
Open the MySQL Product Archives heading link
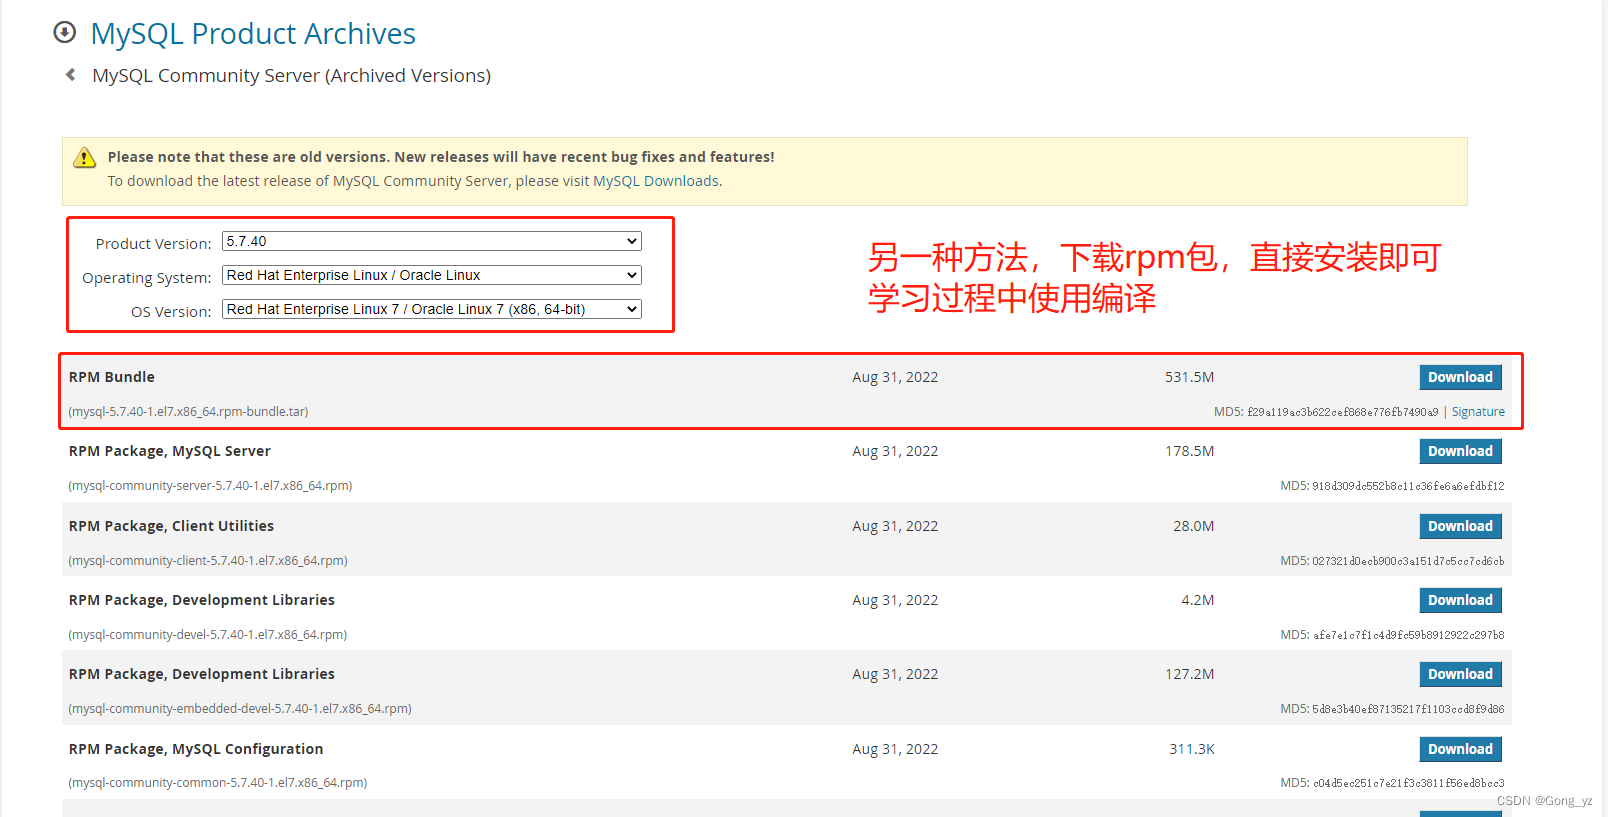(x=253, y=34)
